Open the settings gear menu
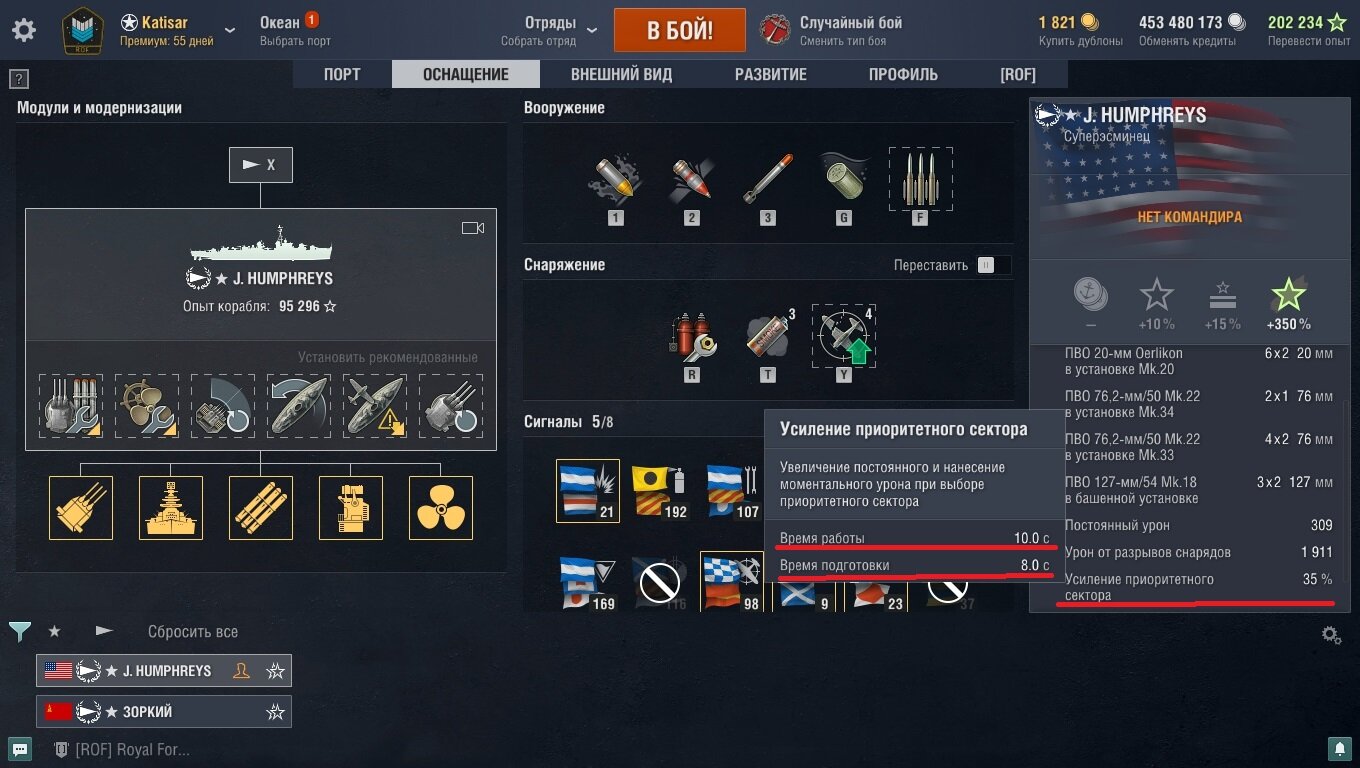This screenshot has width=1360, height=768. tap(24, 30)
